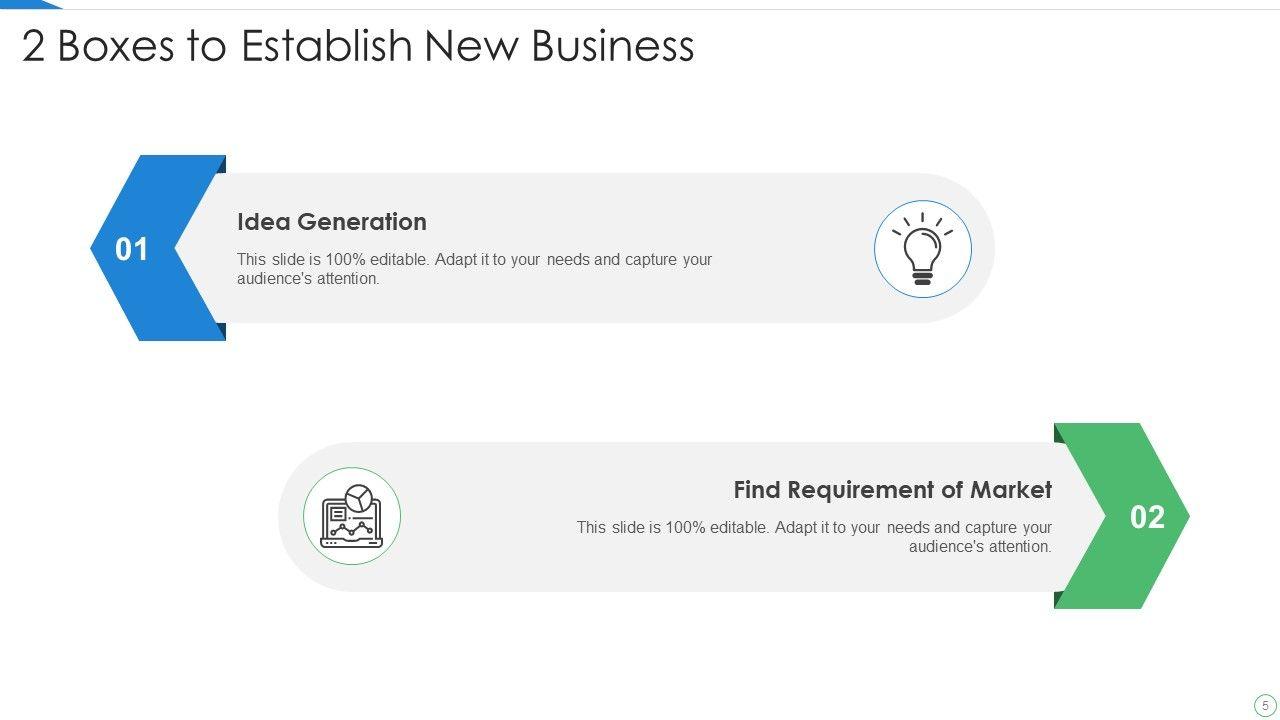Select the blue 01 chevron arrow
The width and height of the screenshot is (1280, 720).
coord(140,248)
